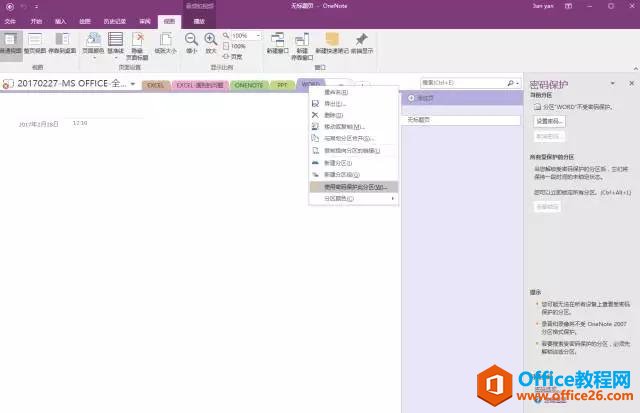
Task: Click the Lock All button
Action: (547, 207)
